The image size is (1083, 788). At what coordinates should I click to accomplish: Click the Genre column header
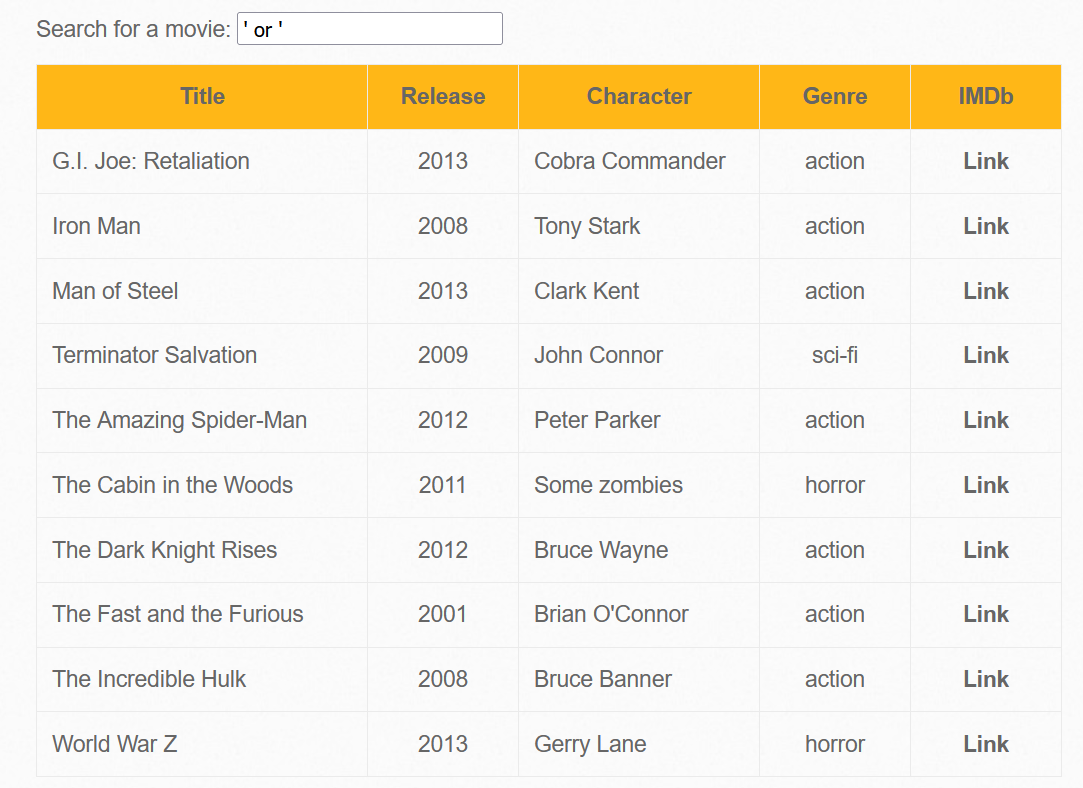pyautogui.click(x=834, y=97)
